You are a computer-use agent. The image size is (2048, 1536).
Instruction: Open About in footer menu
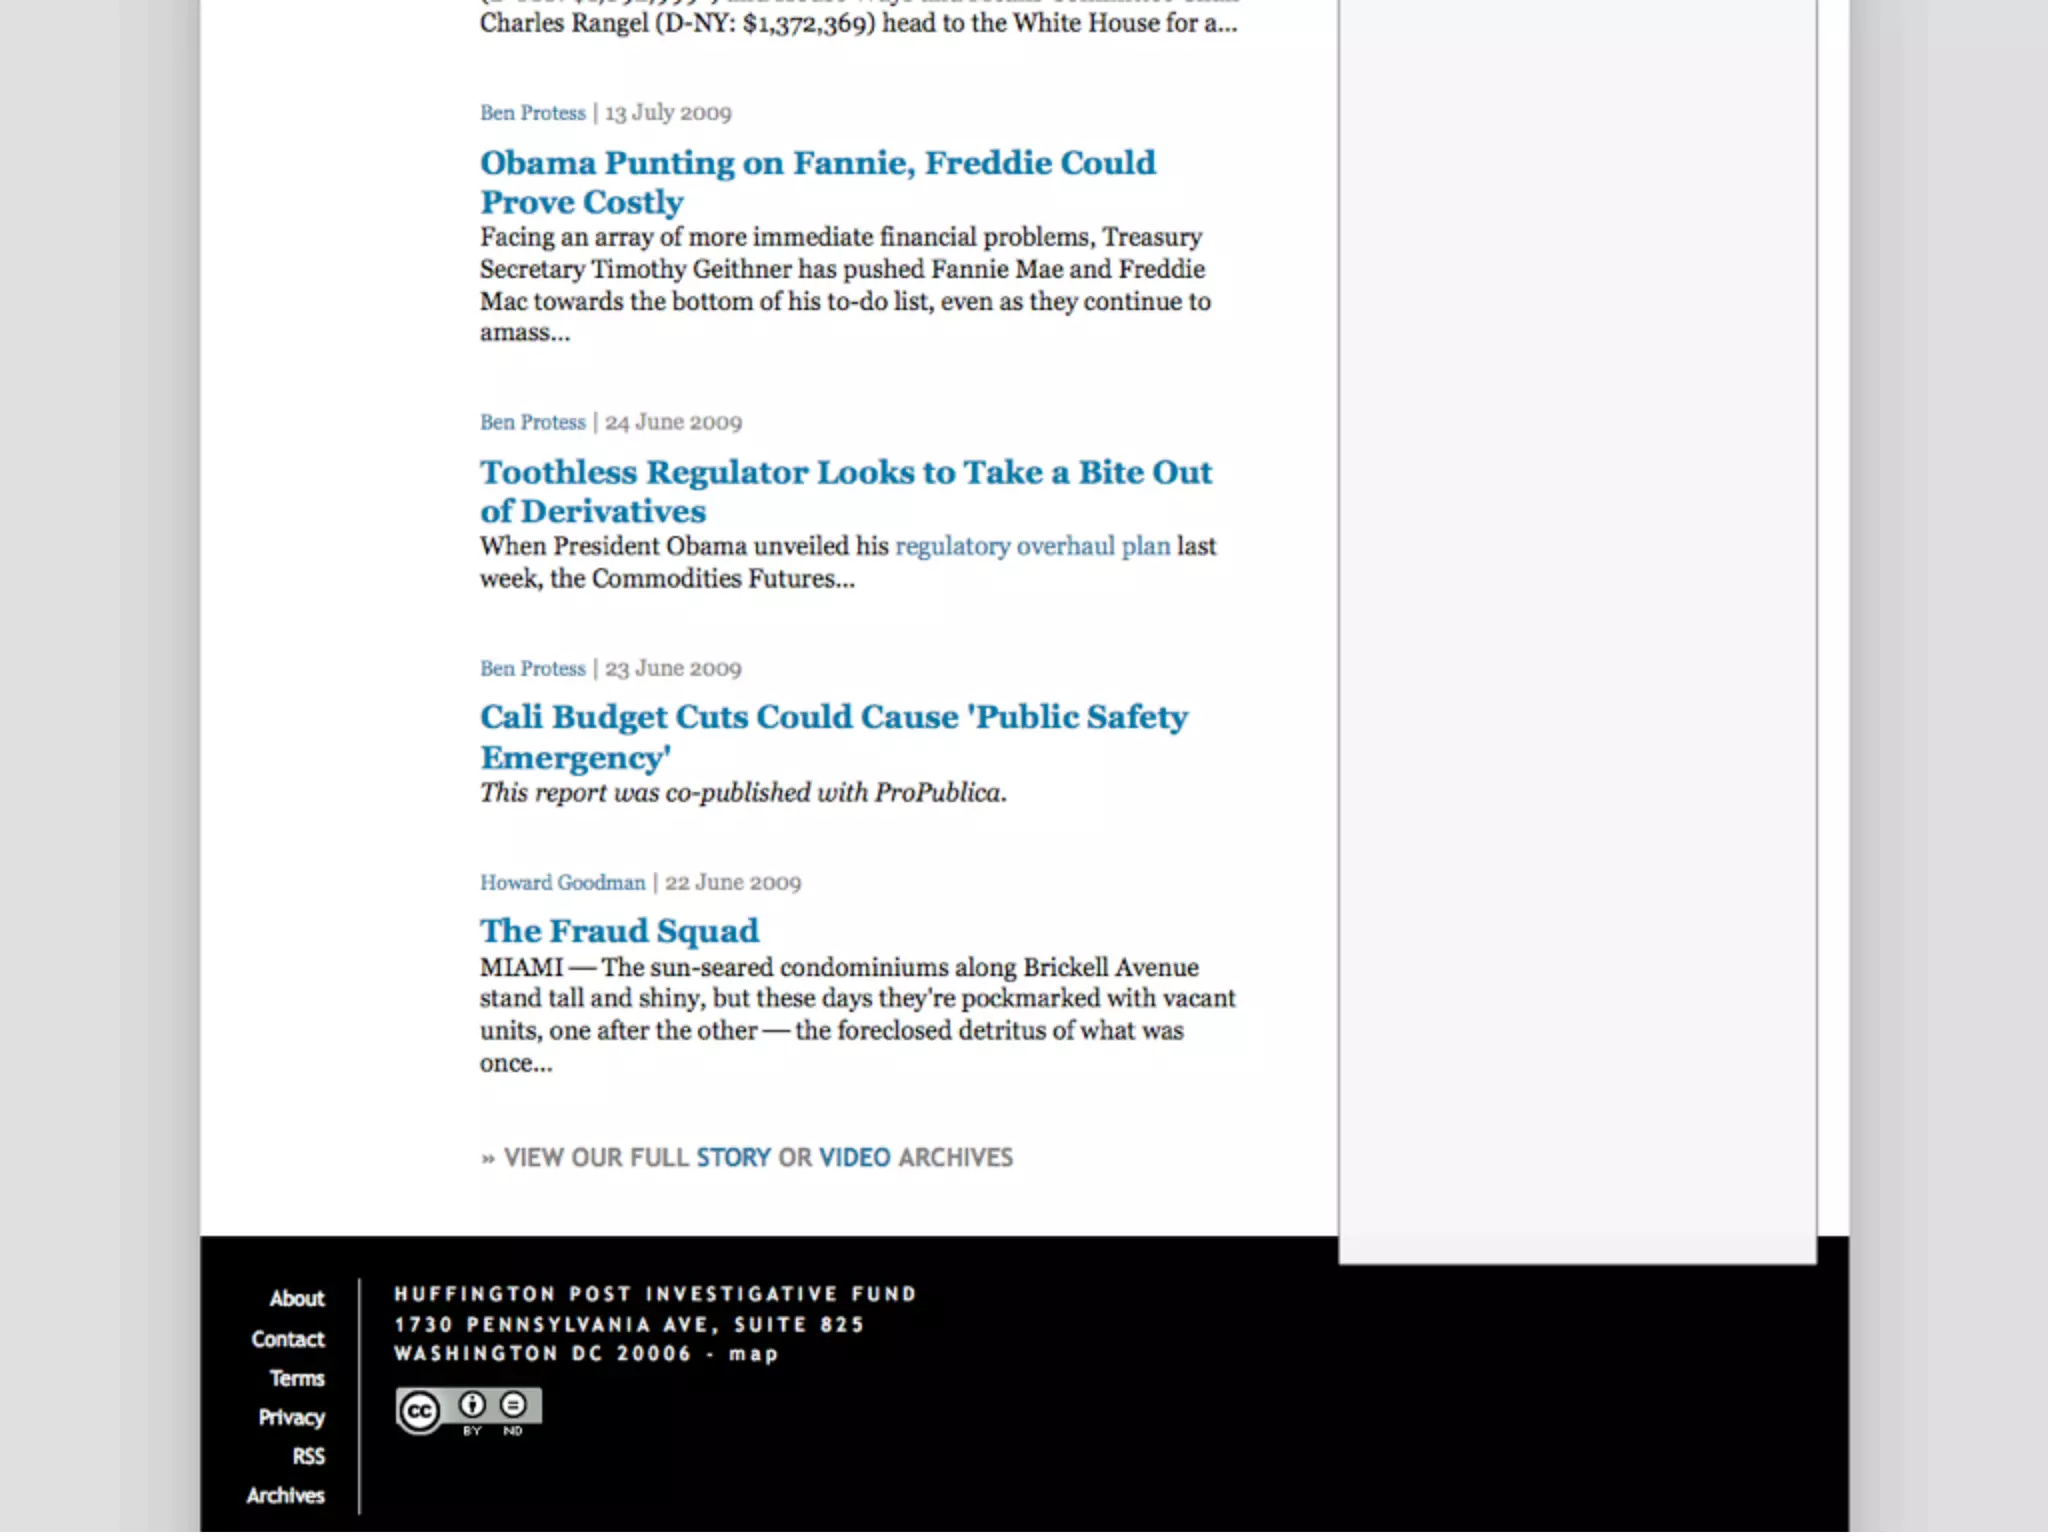(x=297, y=1298)
